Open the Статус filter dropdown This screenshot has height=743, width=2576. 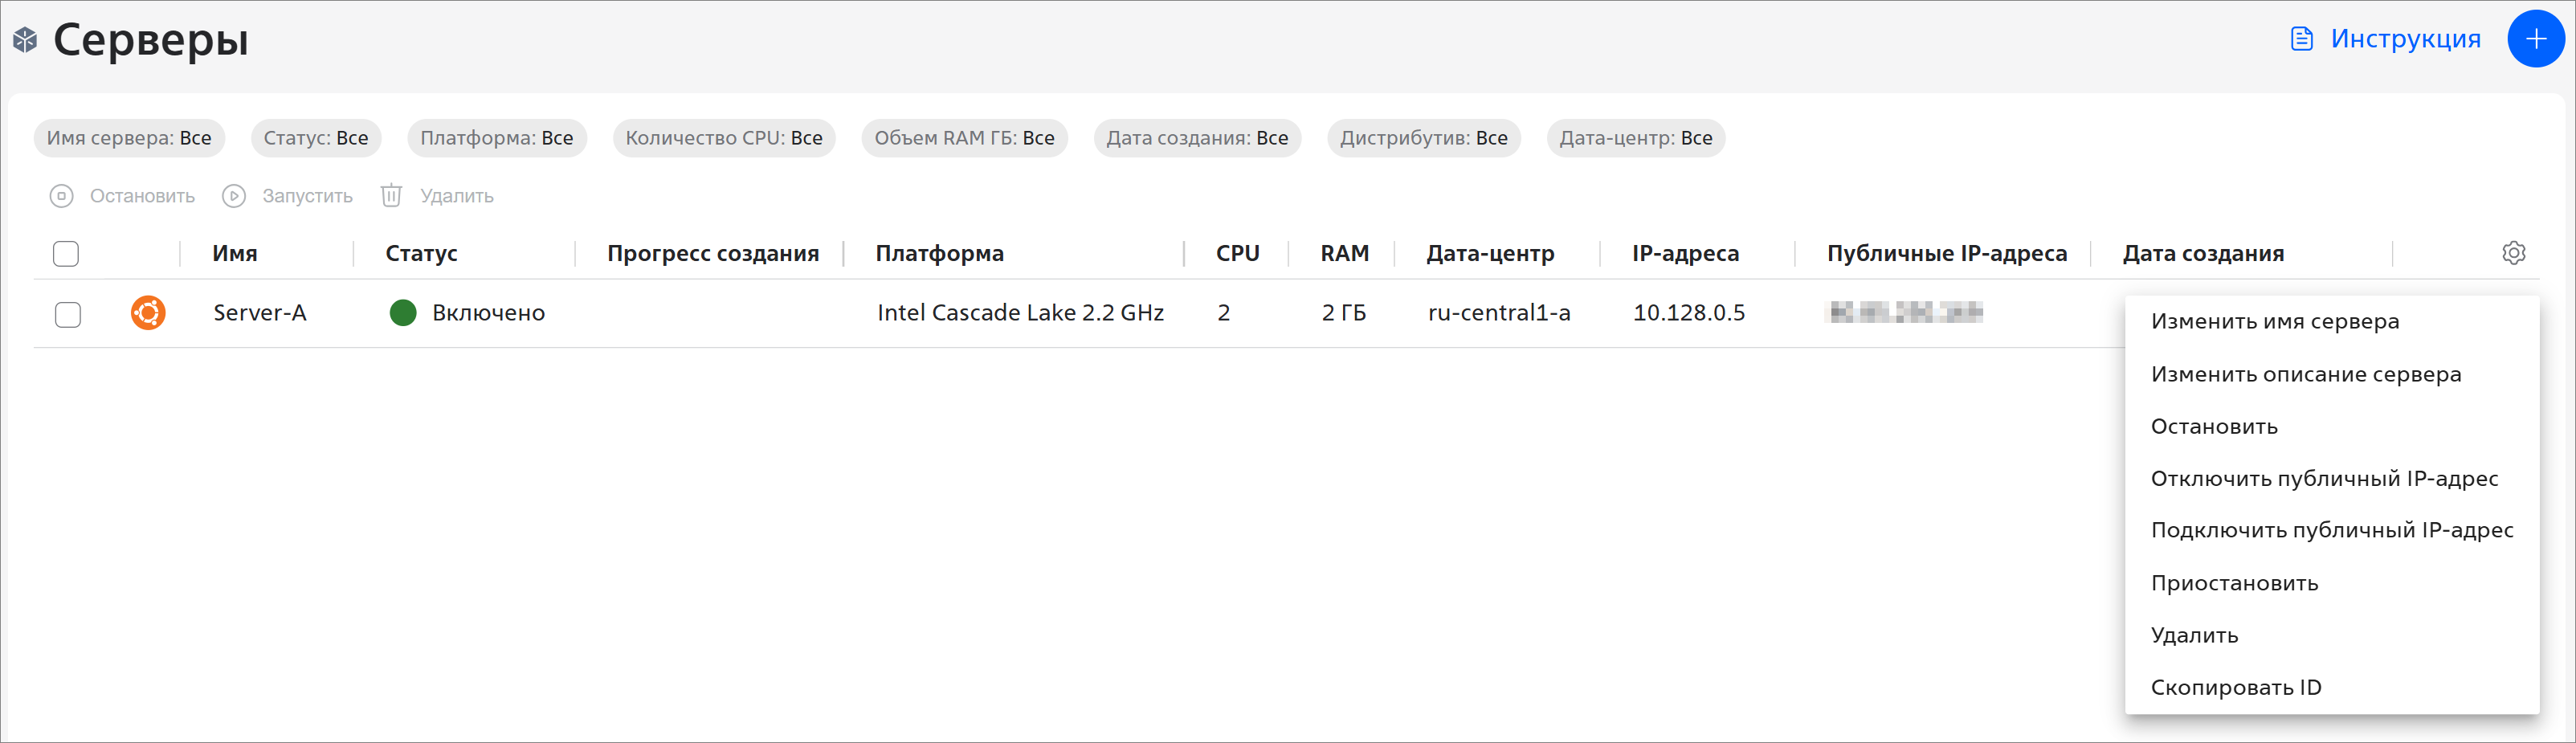pos(315,138)
